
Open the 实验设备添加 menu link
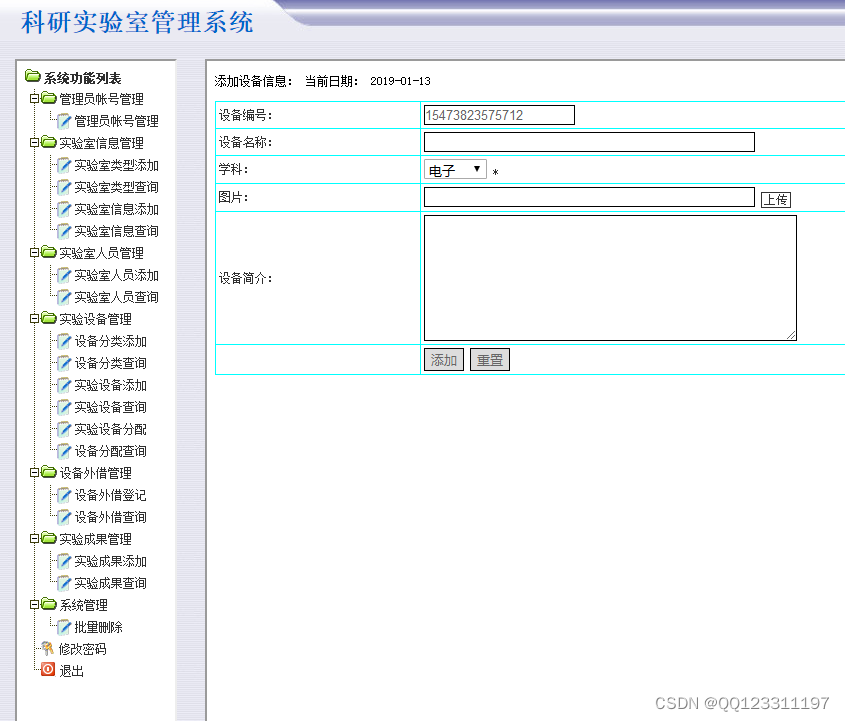[x=110, y=385]
